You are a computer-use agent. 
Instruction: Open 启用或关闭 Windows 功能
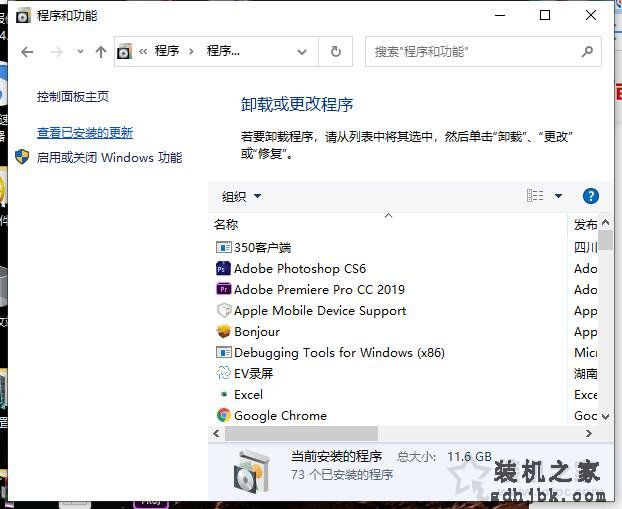pos(109,158)
